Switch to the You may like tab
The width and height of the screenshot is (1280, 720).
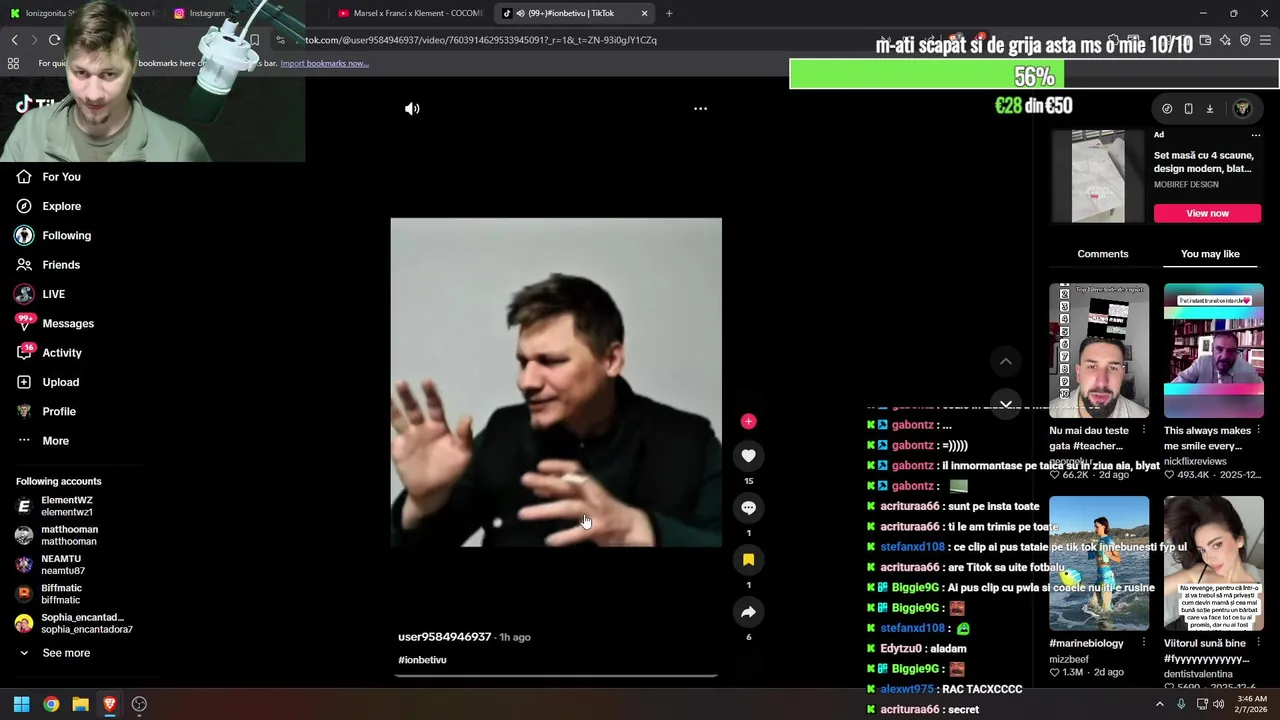(1210, 254)
